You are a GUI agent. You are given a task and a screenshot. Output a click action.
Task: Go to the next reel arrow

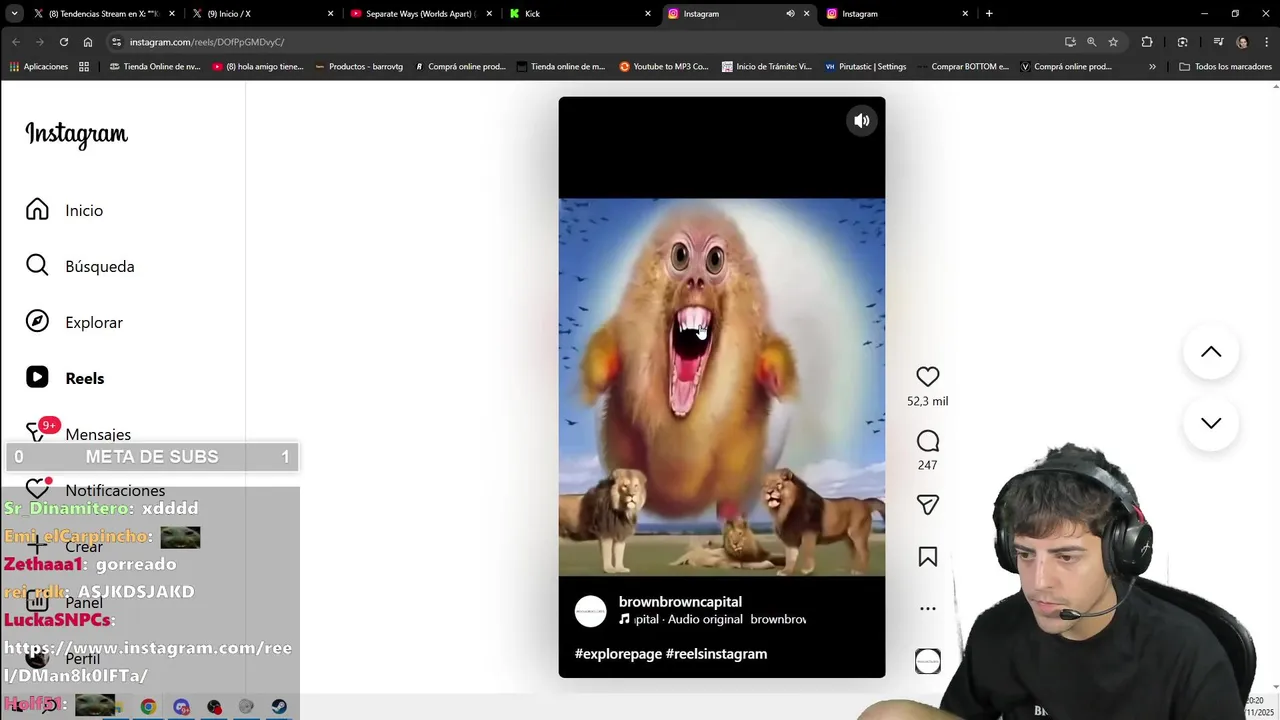click(1211, 423)
